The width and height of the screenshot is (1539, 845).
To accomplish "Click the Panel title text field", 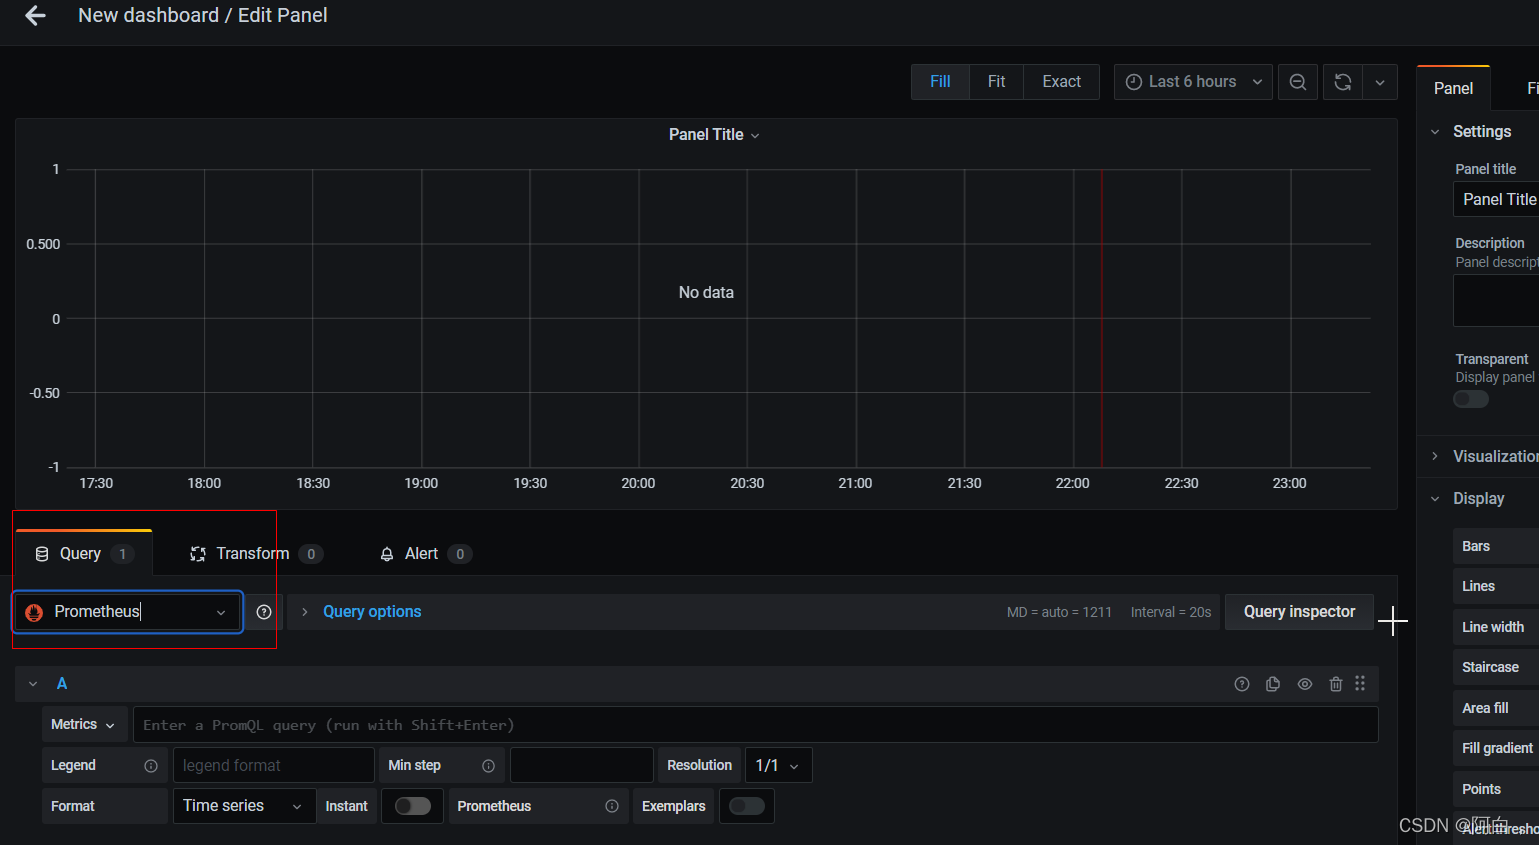I will pos(1496,199).
